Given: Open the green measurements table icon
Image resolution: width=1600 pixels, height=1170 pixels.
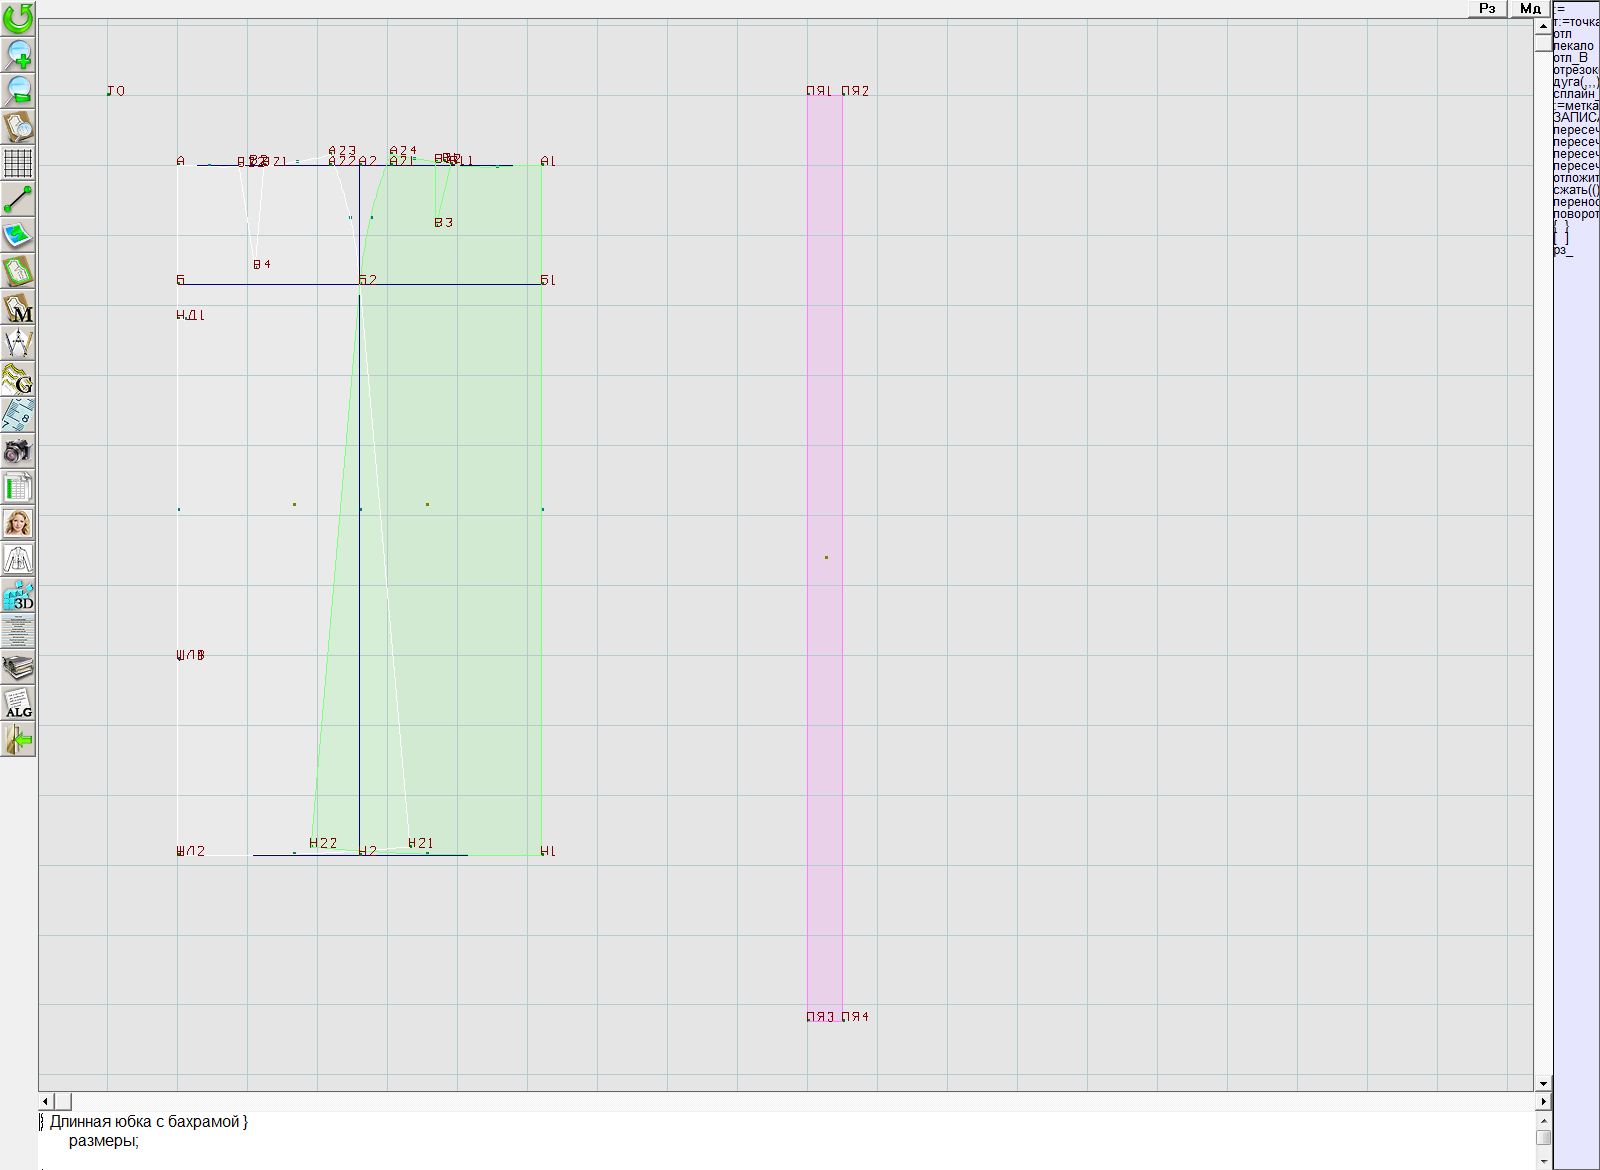Looking at the screenshot, I should point(18,487).
